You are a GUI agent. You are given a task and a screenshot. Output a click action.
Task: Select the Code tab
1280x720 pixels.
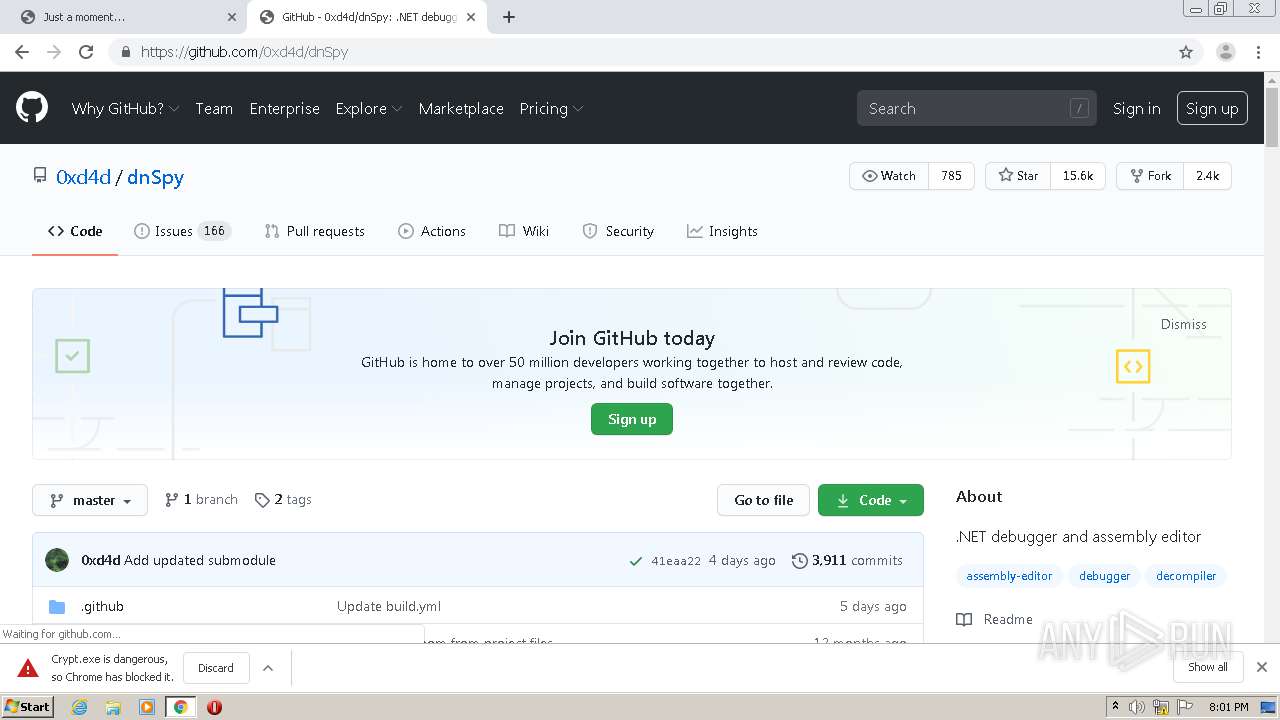coord(75,231)
